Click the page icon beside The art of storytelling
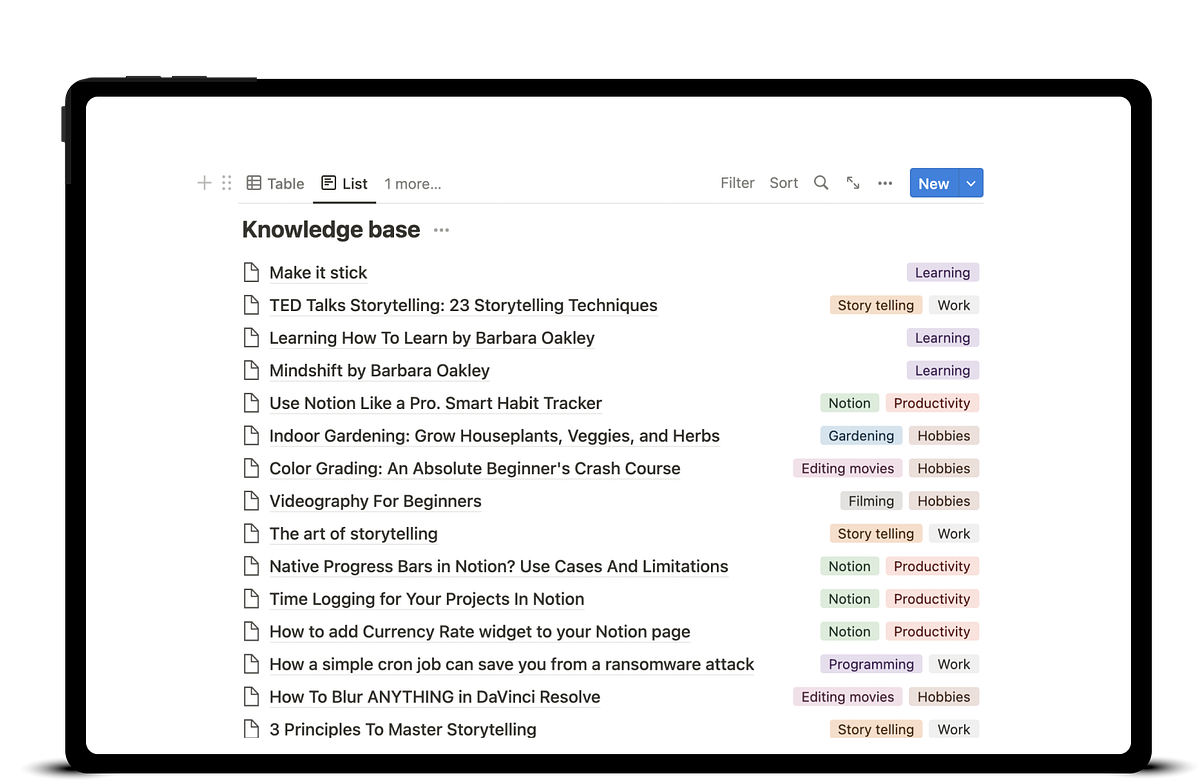 point(250,533)
